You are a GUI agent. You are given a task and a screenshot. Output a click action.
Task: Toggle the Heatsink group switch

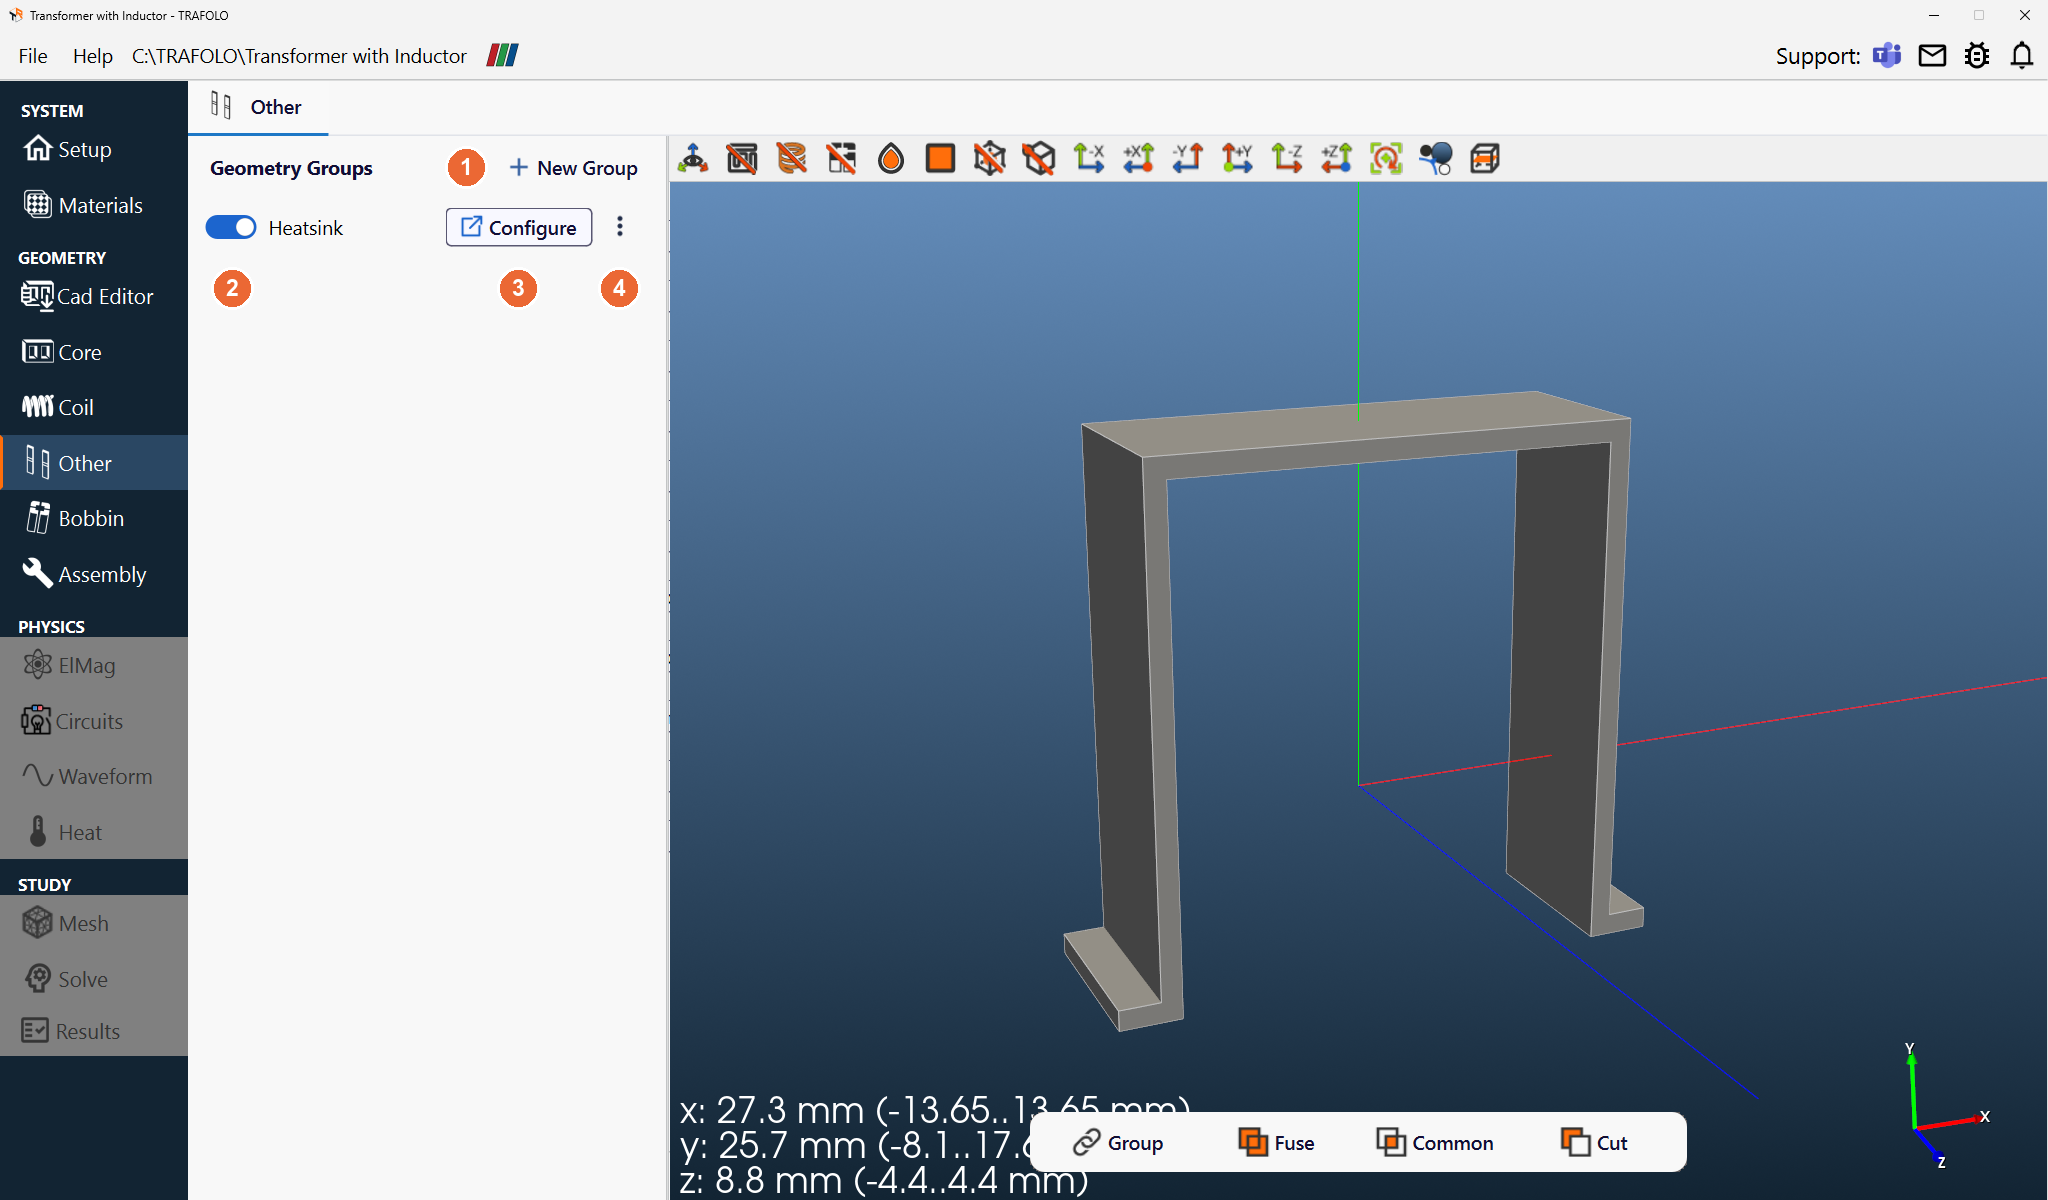(x=231, y=228)
